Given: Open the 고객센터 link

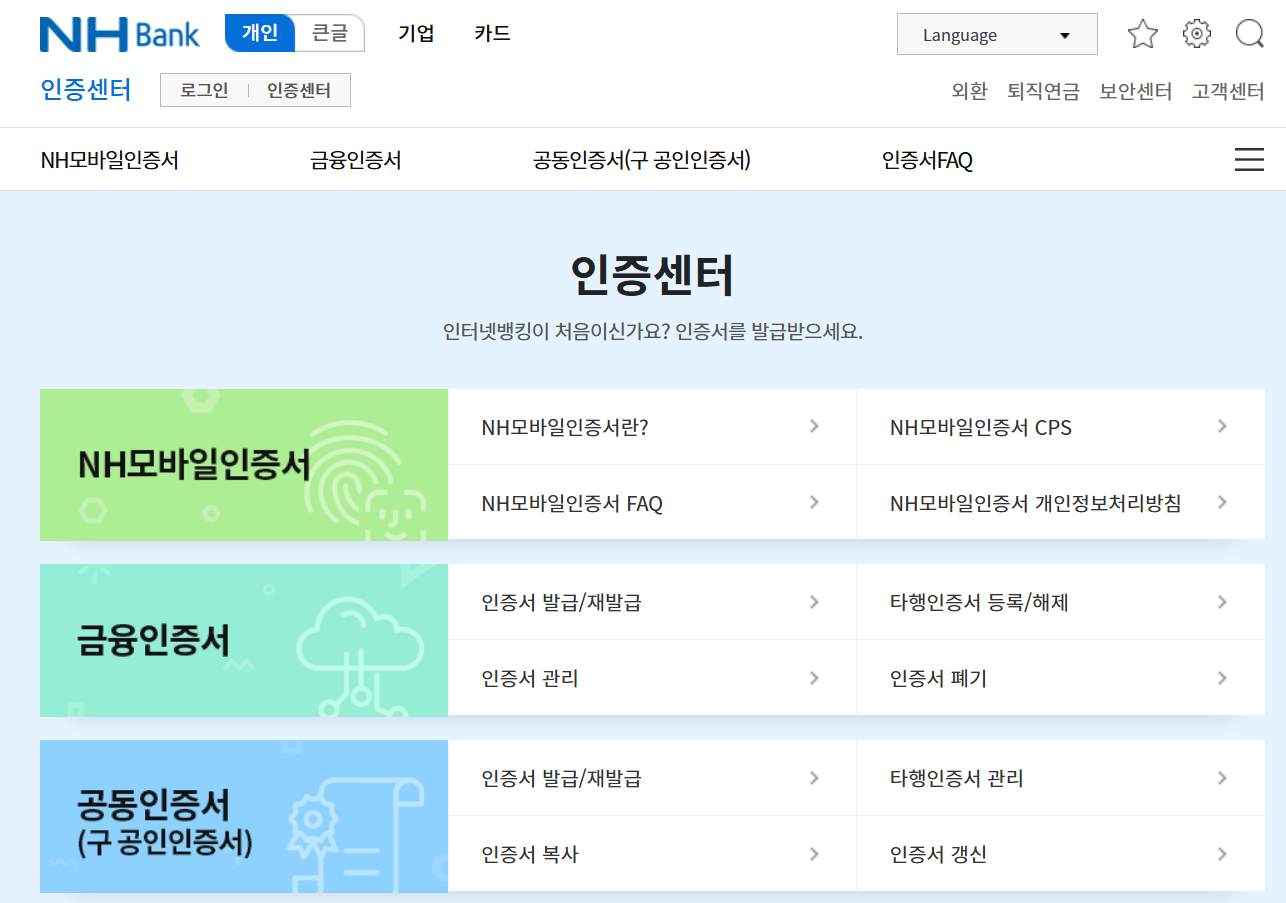Looking at the screenshot, I should [1228, 90].
